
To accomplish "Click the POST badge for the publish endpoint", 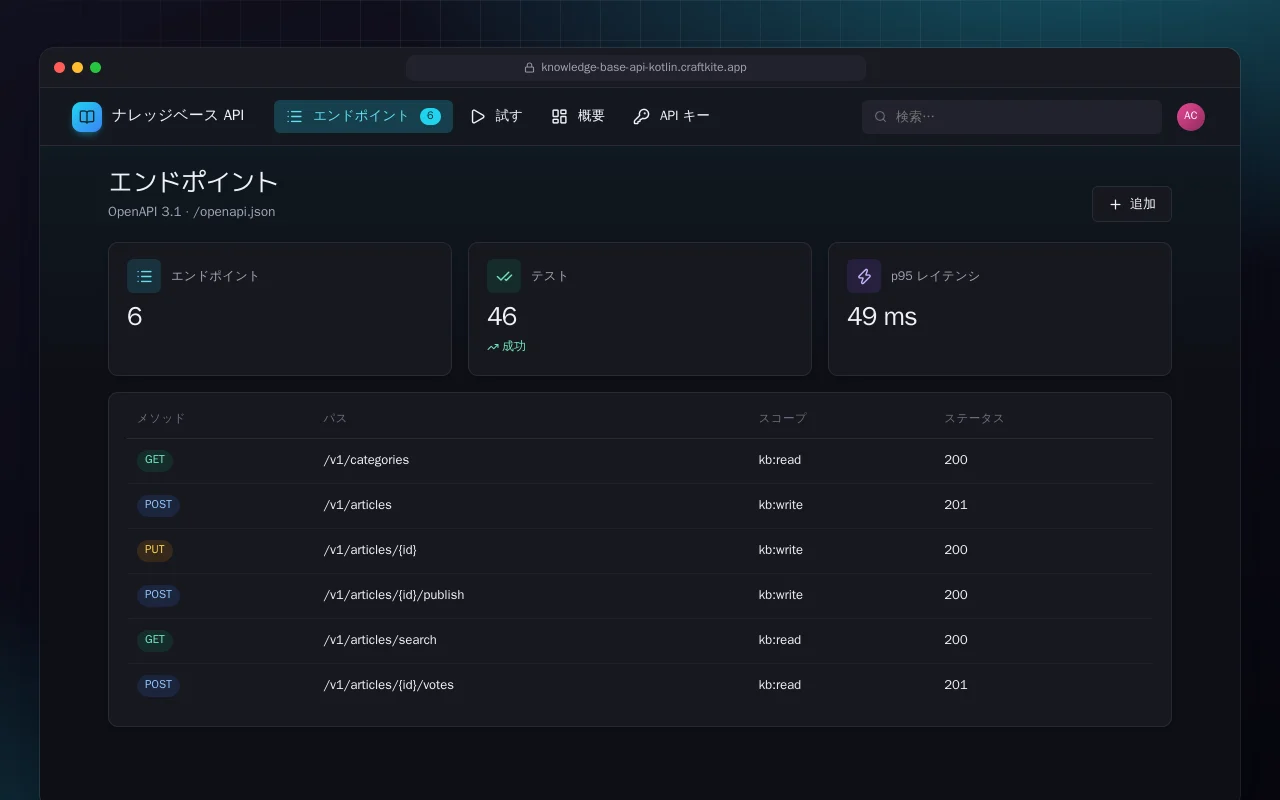I will (158, 595).
